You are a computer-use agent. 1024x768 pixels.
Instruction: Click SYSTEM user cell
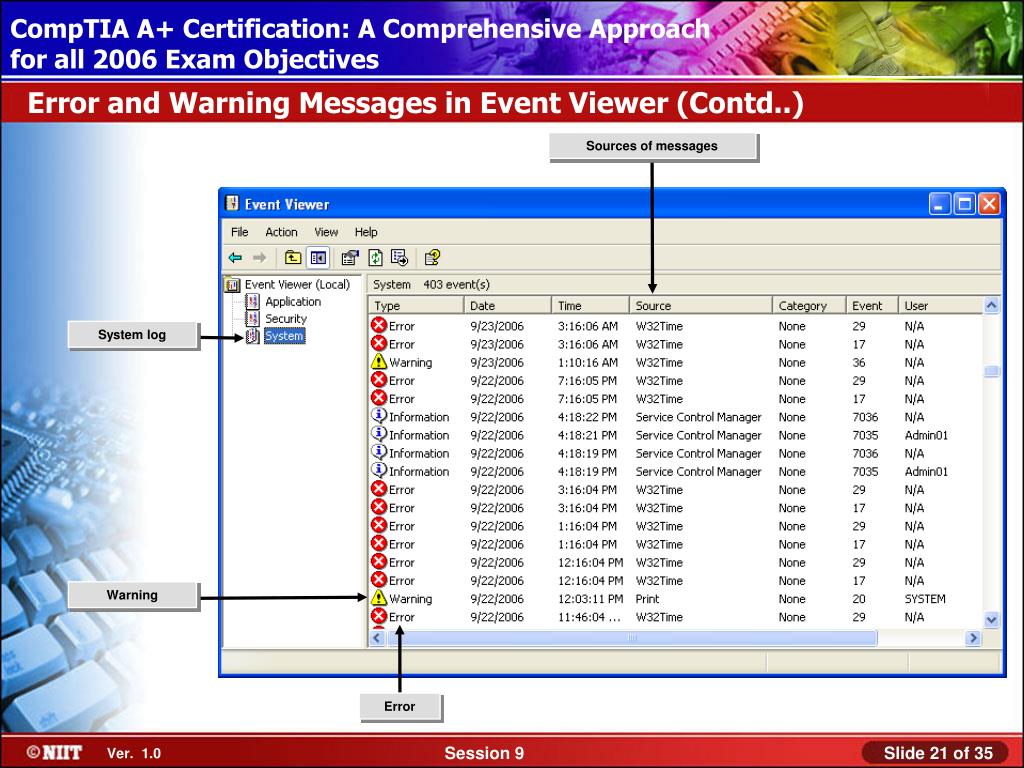click(x=925, y=599)
